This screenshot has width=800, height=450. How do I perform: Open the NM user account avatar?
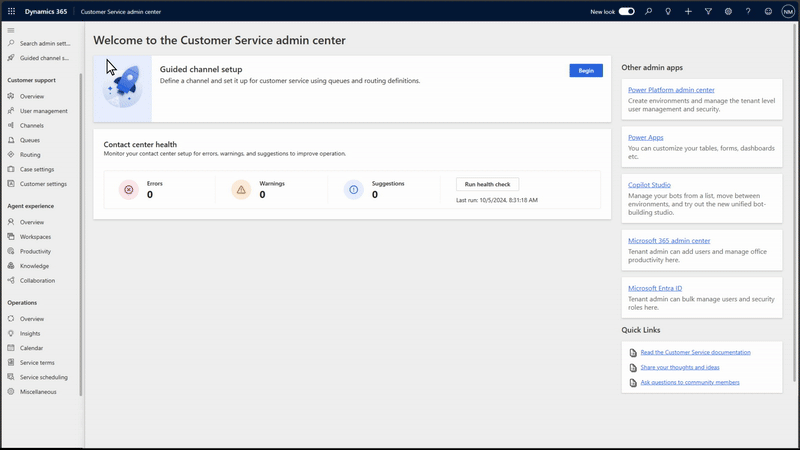[788, 11]
